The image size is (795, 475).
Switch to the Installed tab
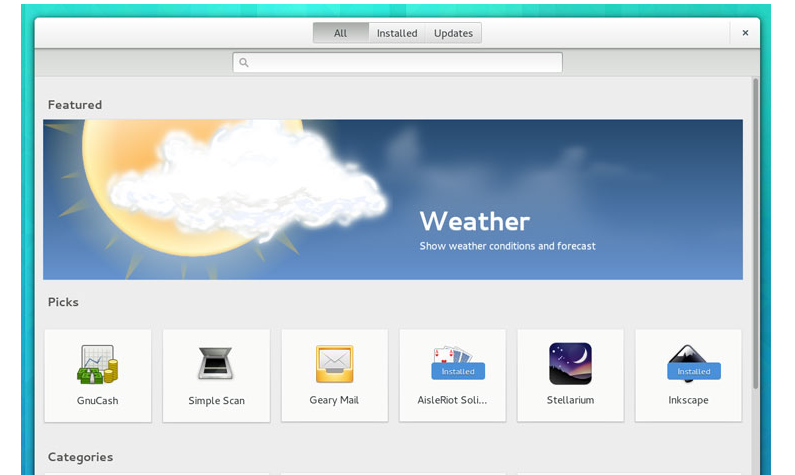397,33
